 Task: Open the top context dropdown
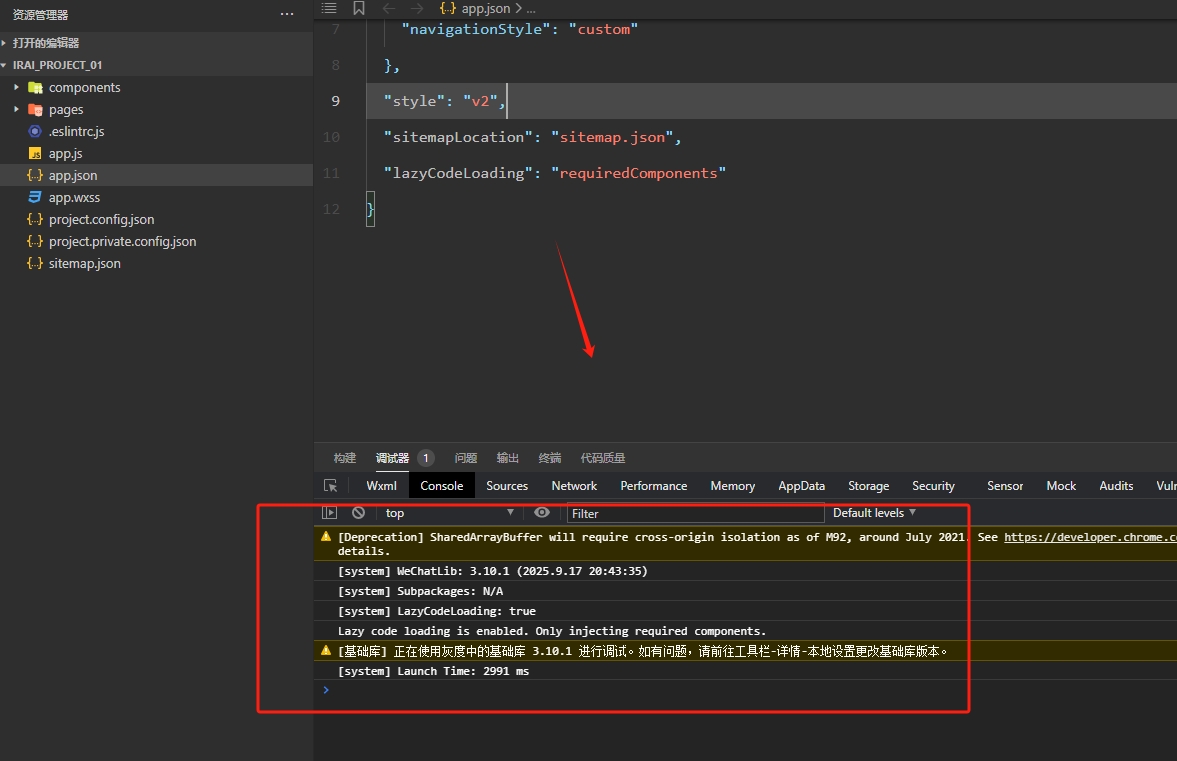pyautogui.click(x=449, y=513)
